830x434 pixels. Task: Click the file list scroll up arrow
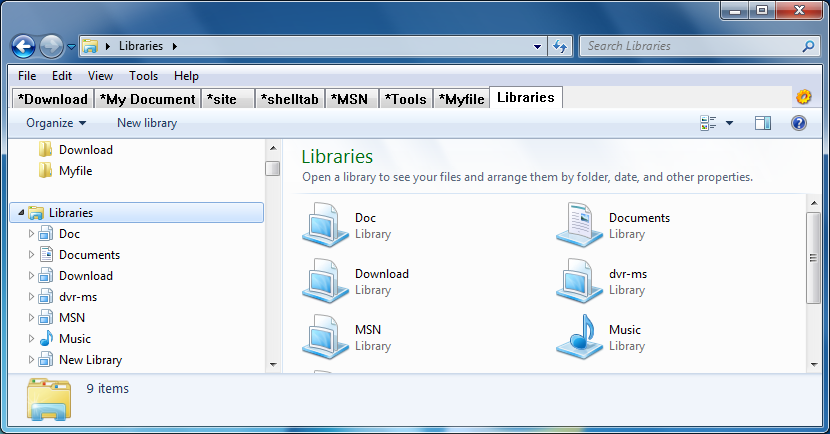[x=814, y=203]
